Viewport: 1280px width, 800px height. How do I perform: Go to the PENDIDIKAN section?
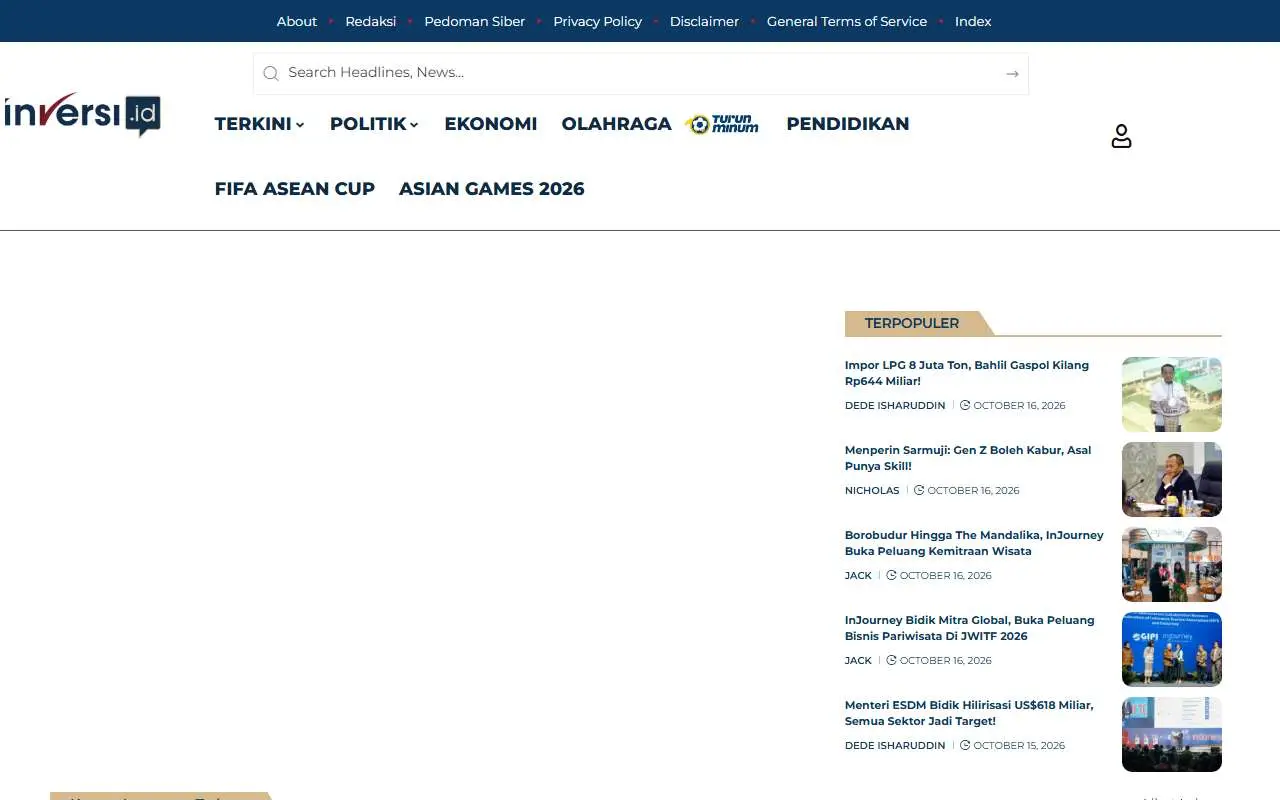click(848, 124)
